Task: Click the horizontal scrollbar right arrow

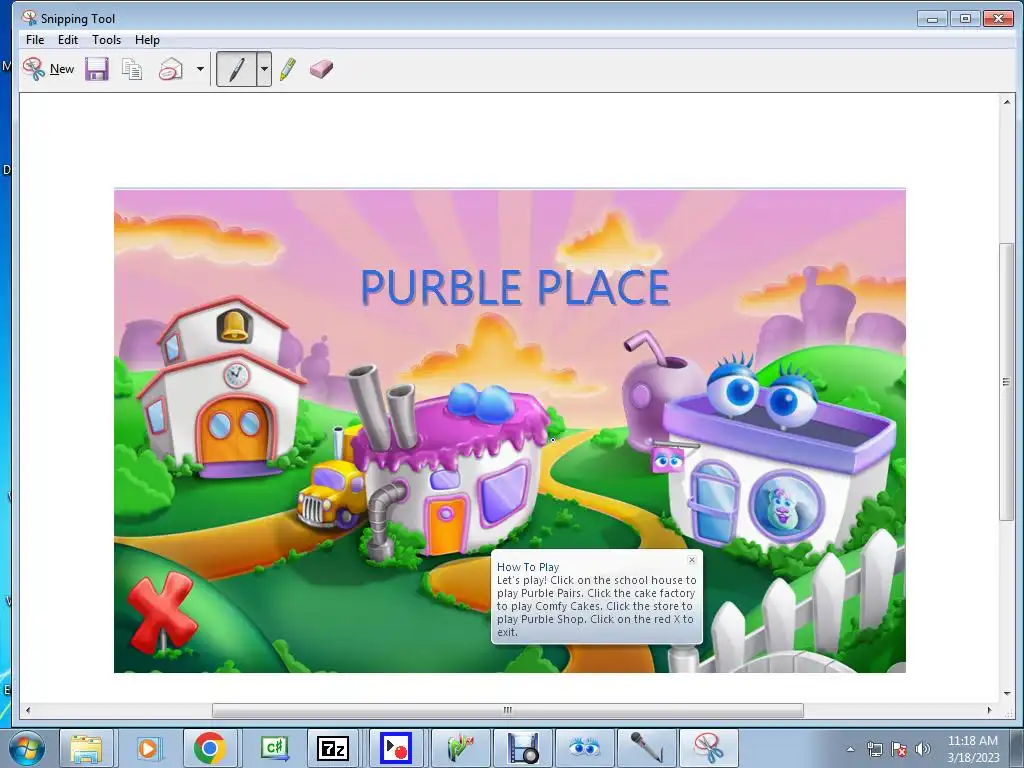Action: coord(989,710)
